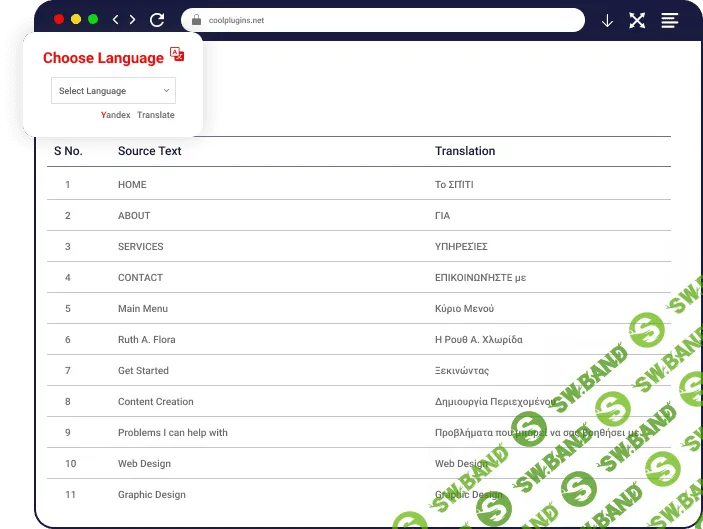Image resolution: width=703 pixels, height=529 pixels.
Task: Click the Ruth A. Flora source text
Action: point(146,340)
